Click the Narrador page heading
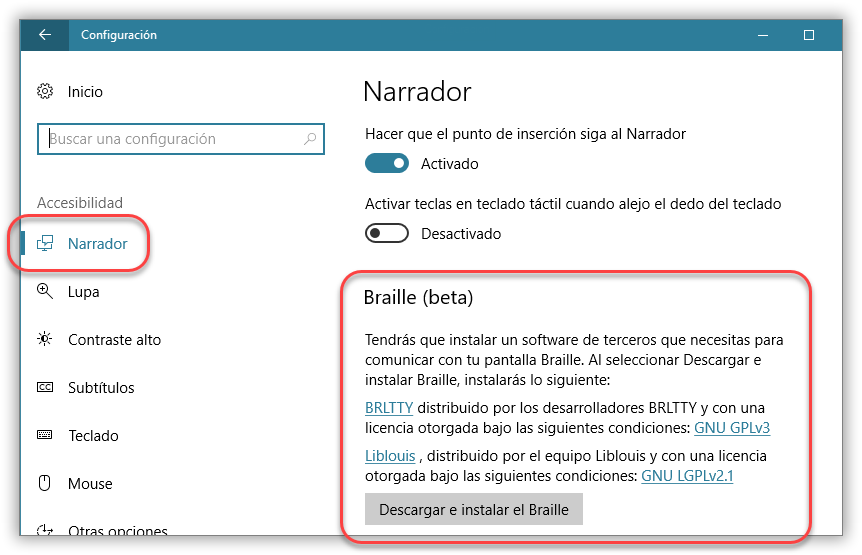862x555 pixels. click(417, 91)
